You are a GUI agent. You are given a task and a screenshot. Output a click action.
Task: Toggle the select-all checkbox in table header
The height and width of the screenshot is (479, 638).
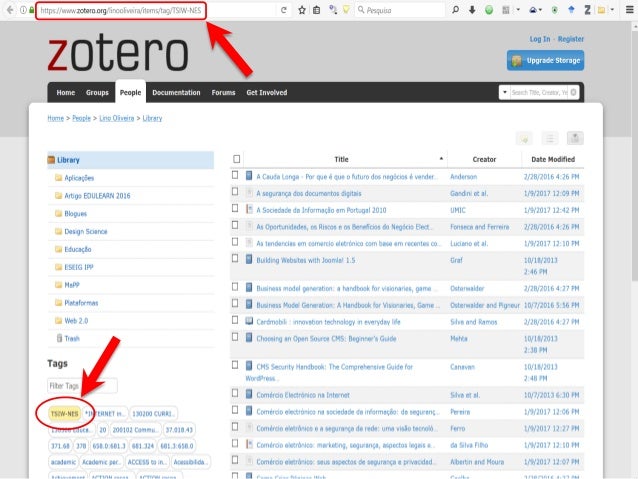(236, 159)
